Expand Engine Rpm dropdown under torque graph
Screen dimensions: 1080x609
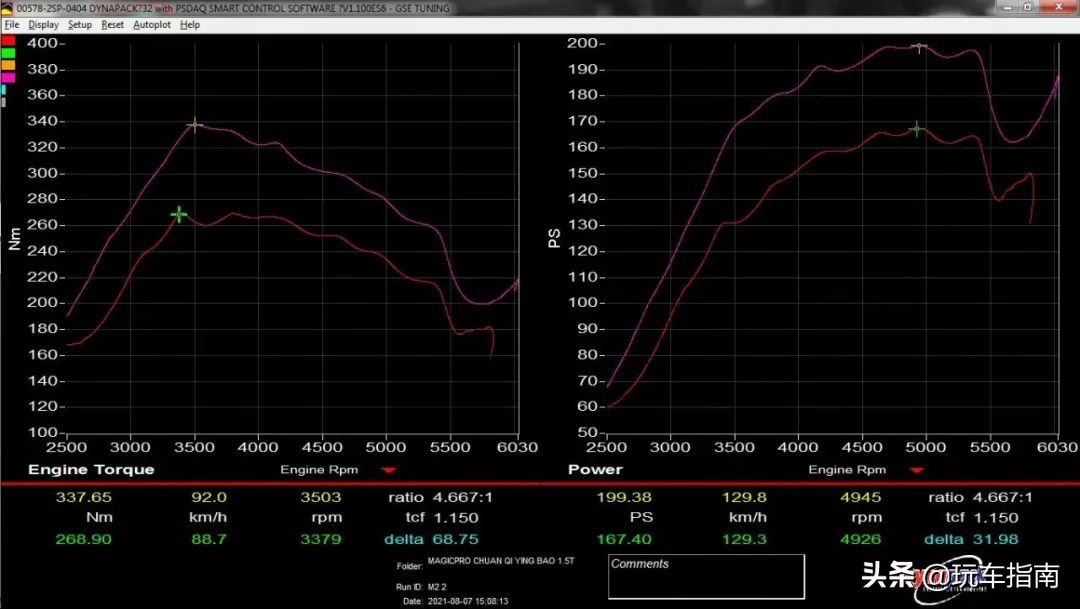pos(389,470)
